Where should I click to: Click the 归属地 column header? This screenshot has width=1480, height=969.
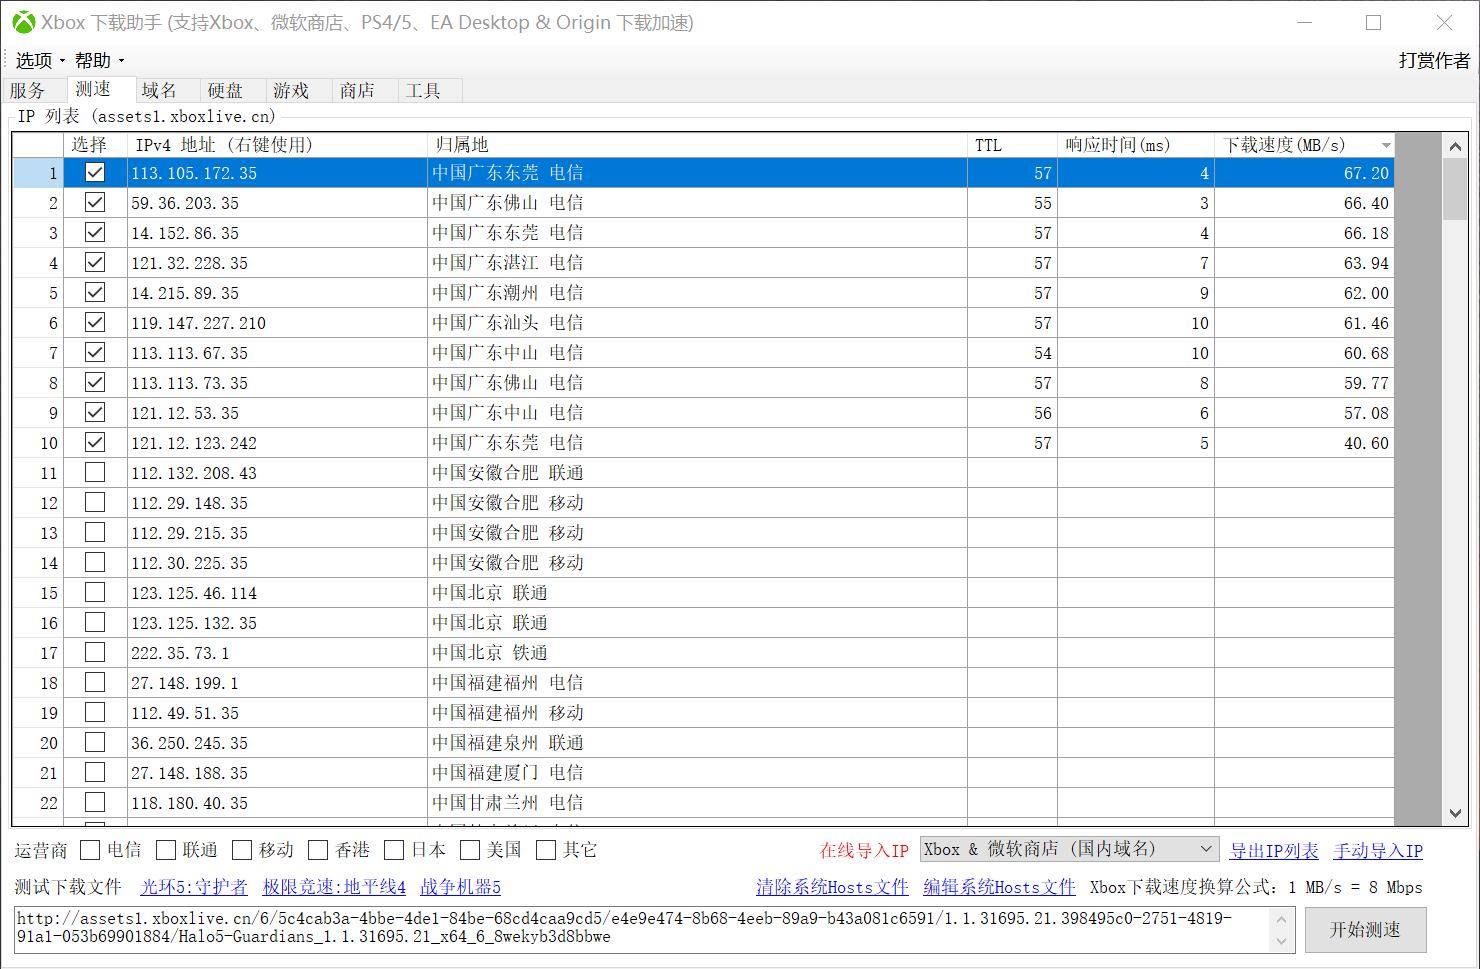coord(697,145)
